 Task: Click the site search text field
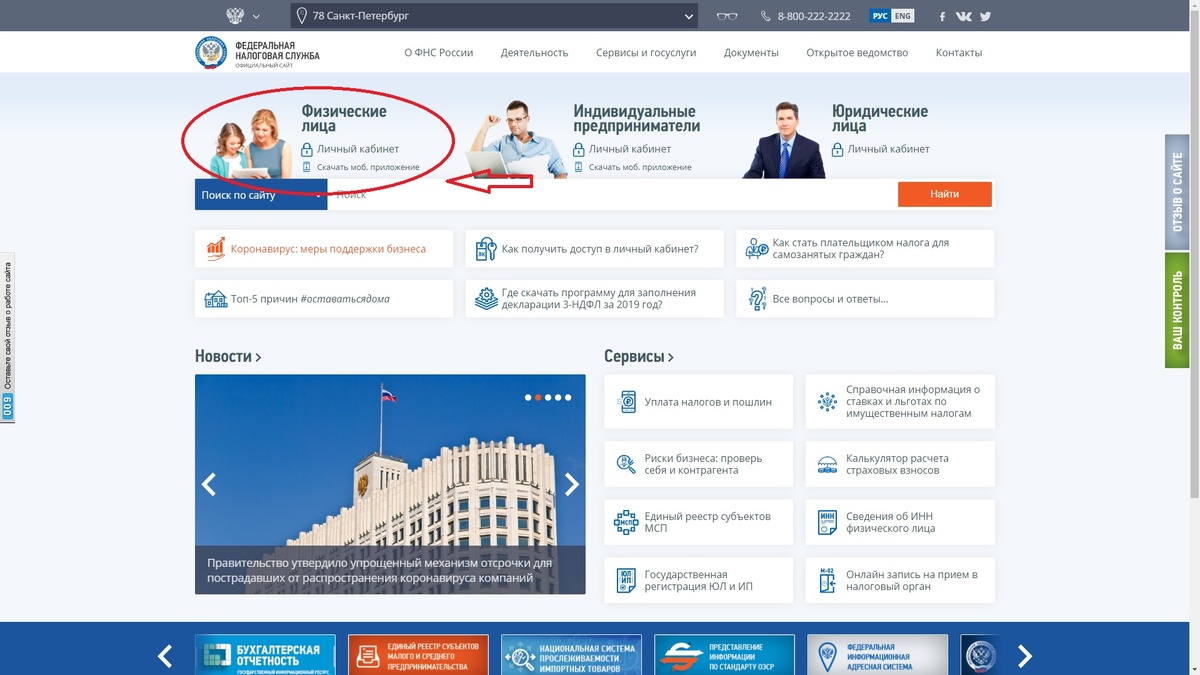click(x=612, y=195)
